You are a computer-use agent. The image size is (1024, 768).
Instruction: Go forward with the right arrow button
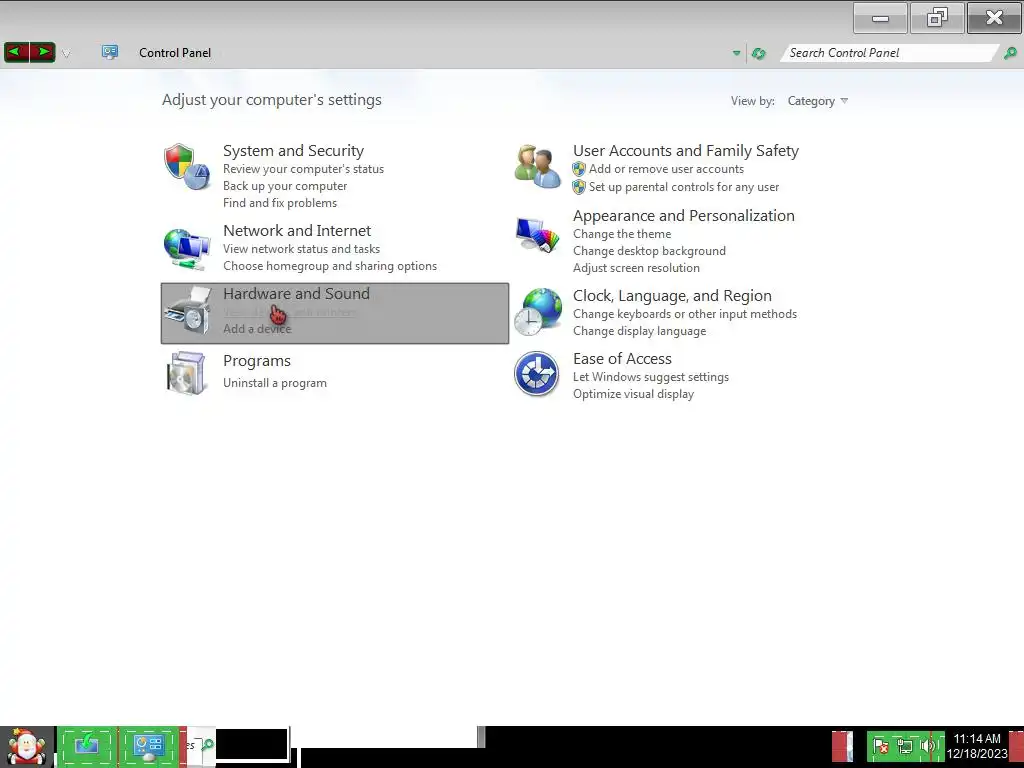coord(42,52)
